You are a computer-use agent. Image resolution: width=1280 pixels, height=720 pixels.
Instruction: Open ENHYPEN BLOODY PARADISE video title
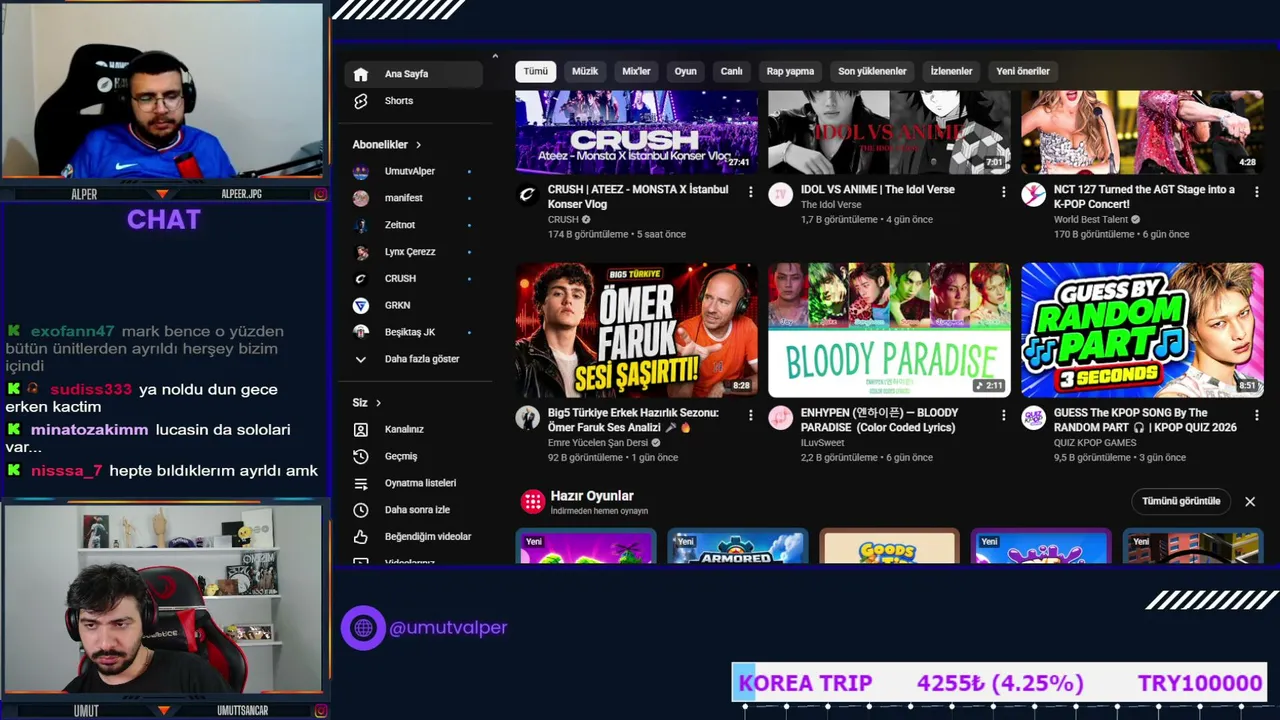(x=880, y=420)
